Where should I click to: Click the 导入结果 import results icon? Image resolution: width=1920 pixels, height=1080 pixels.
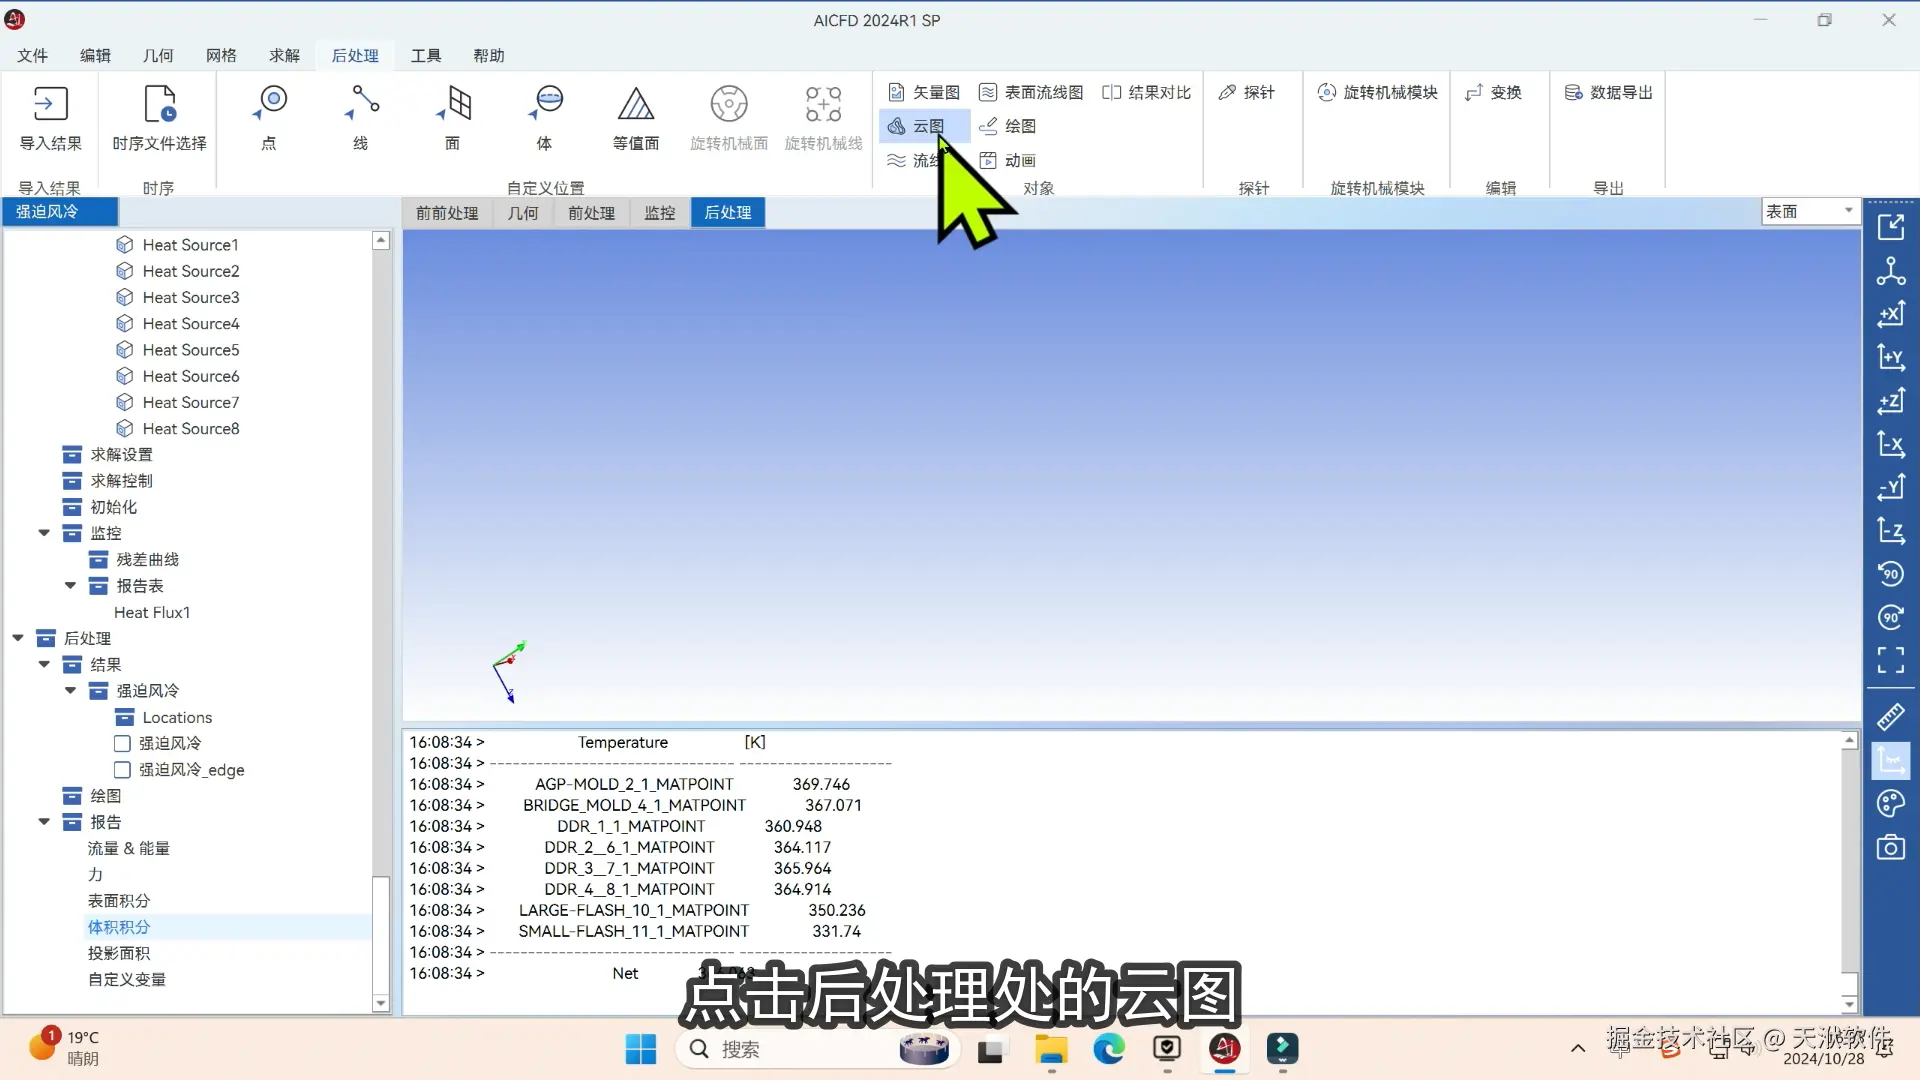point(50,104)
